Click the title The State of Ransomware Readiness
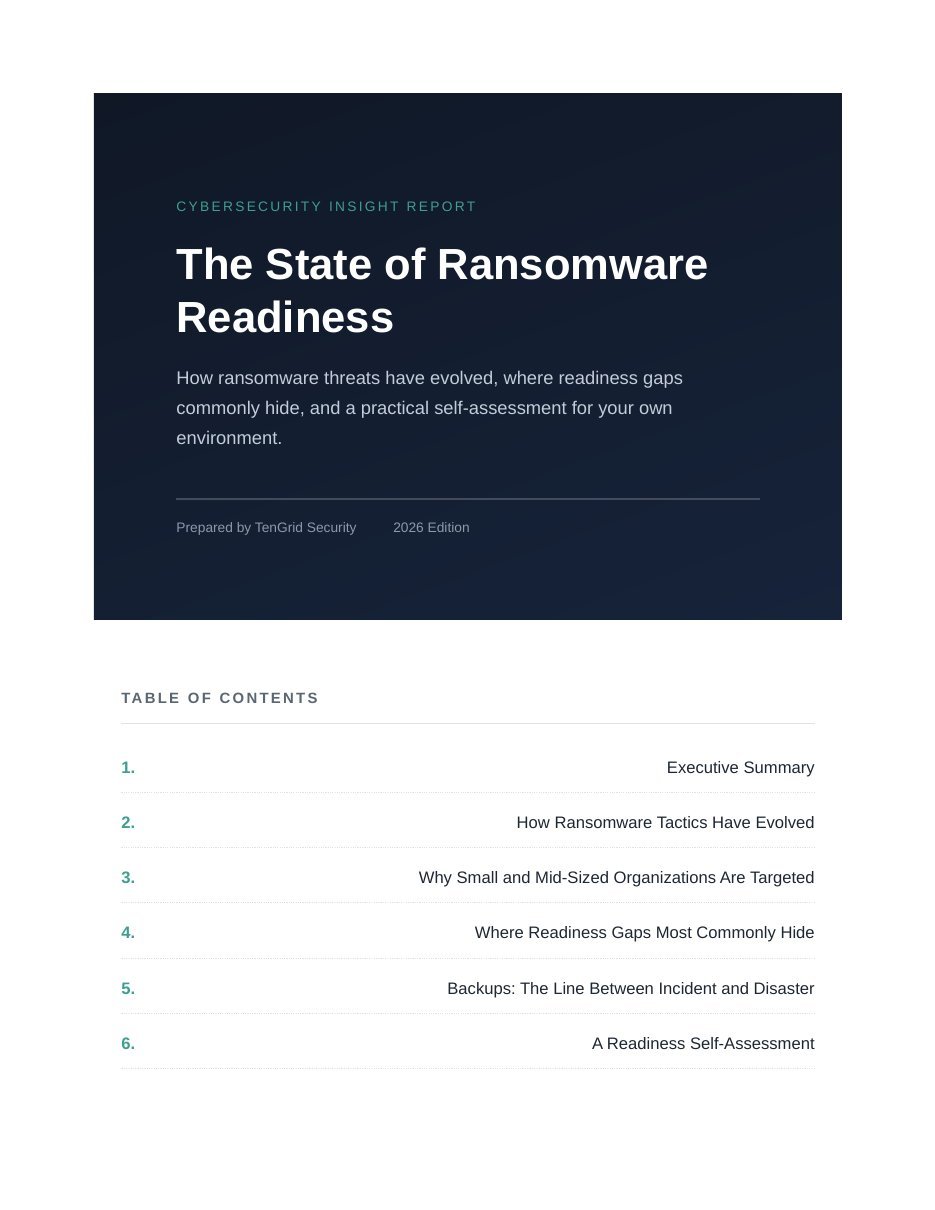The height and width of the screenshot is (1210, 935). pos(442,291)
